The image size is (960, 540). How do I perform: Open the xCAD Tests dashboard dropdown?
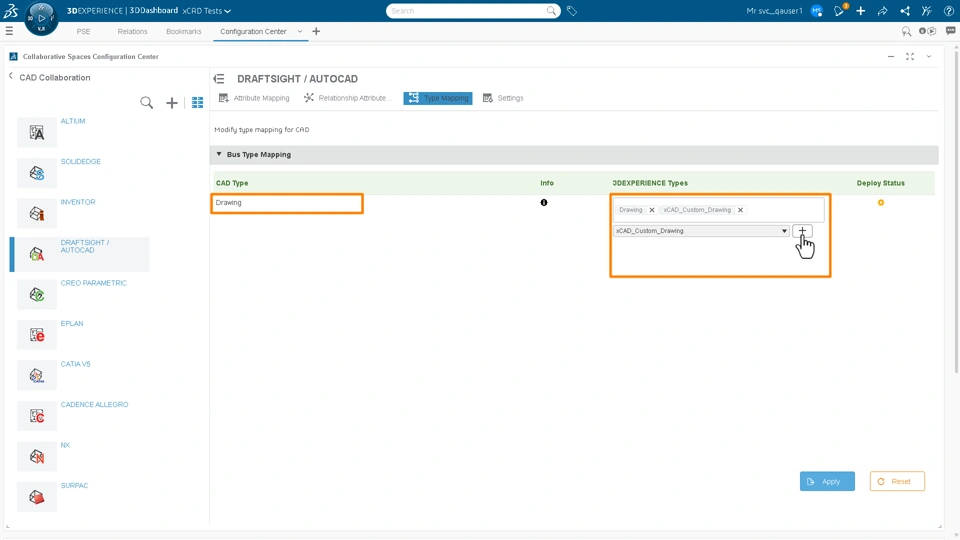pos(207,10)
